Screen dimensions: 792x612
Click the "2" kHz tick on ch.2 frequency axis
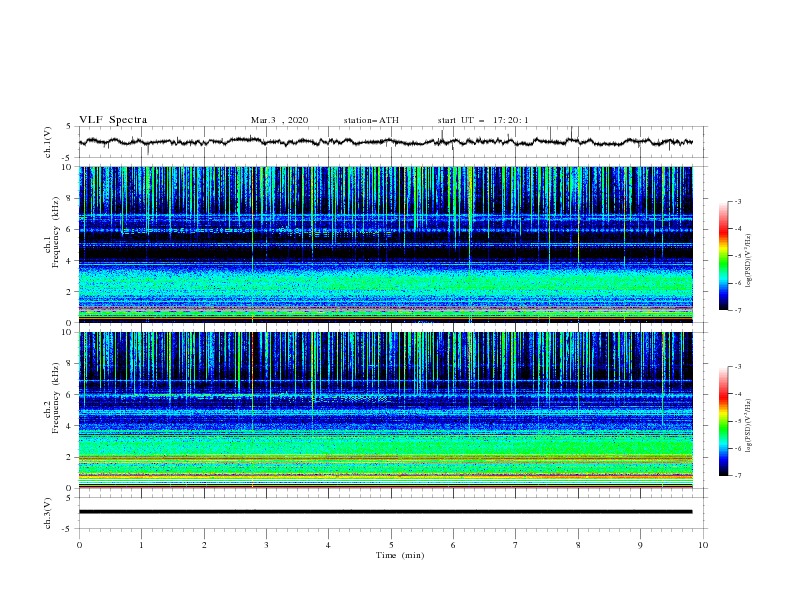[70, 457]
